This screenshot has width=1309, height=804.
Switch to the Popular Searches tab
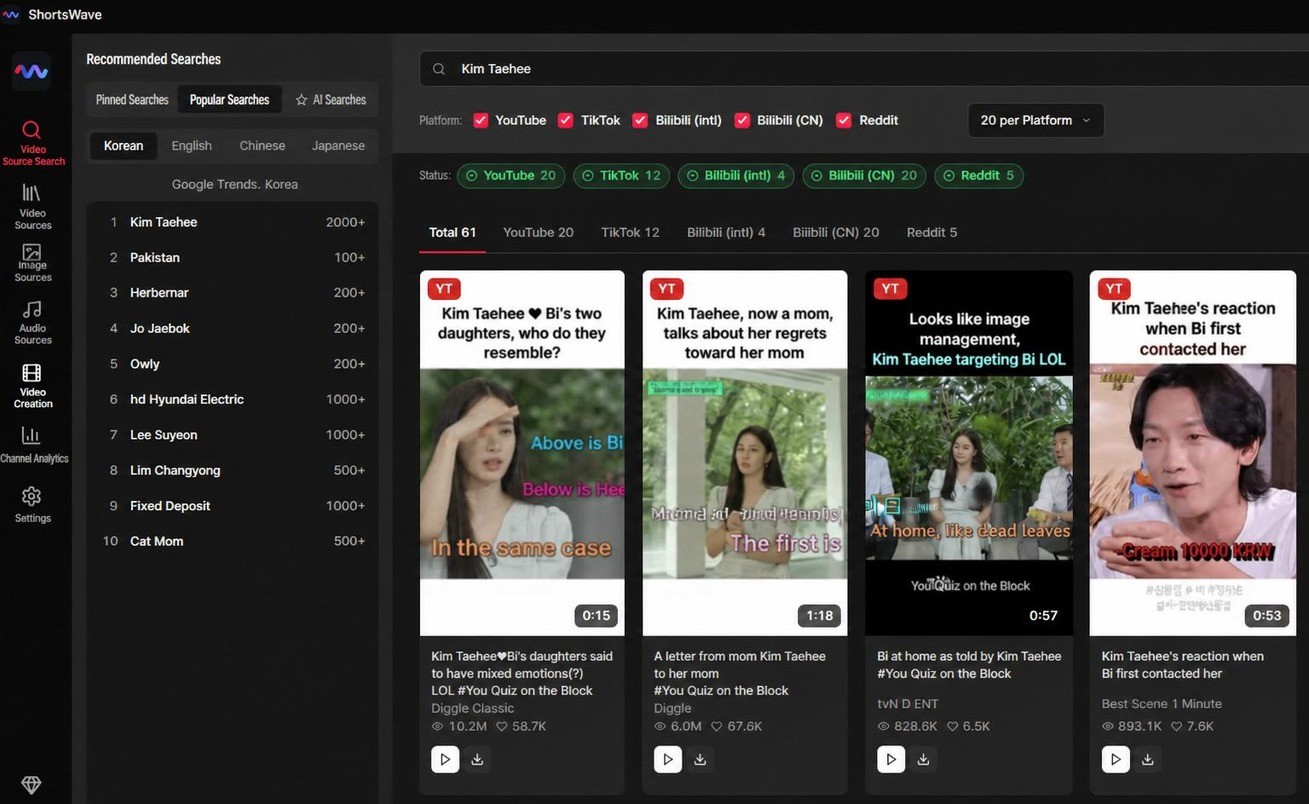229,100
